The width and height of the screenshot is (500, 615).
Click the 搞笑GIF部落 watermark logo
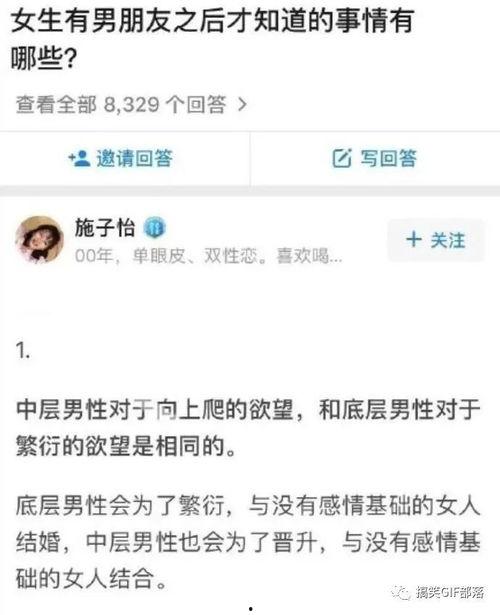tap(401, 592)
